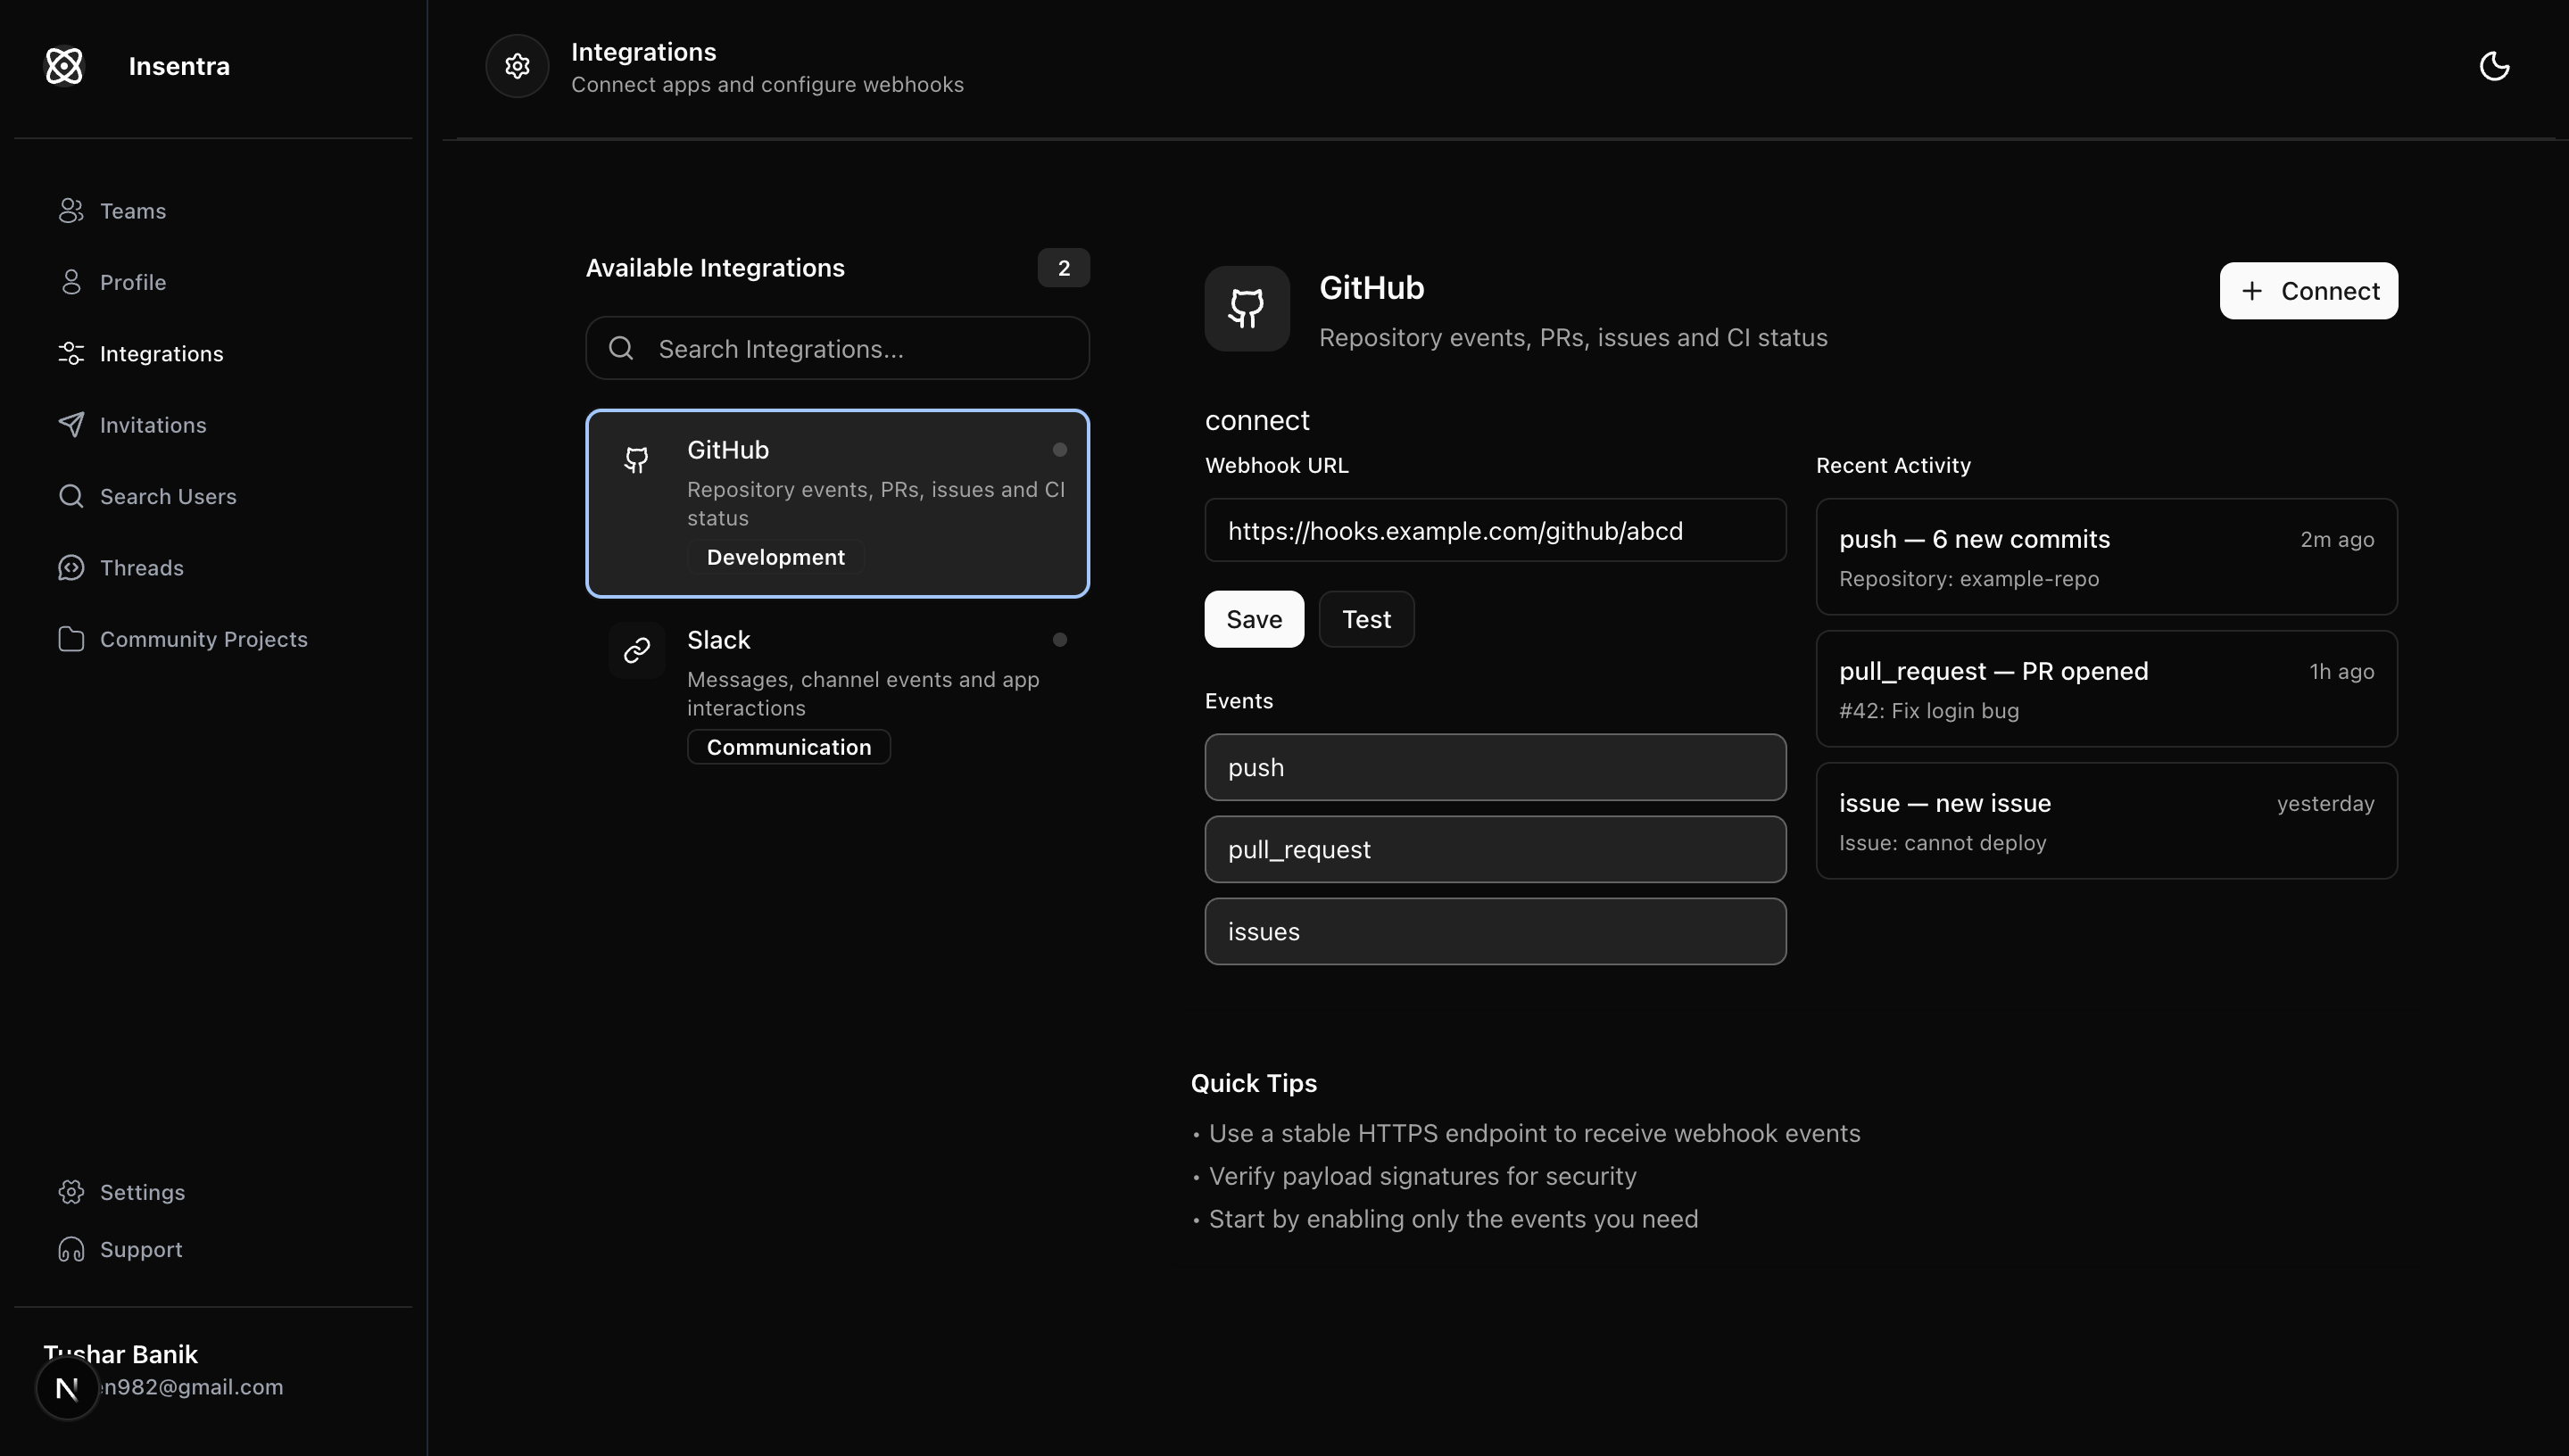2569x1456 pixels.
Task: Click the Test webhook button
Action: pyautogui.click(x=1366, y=619)
